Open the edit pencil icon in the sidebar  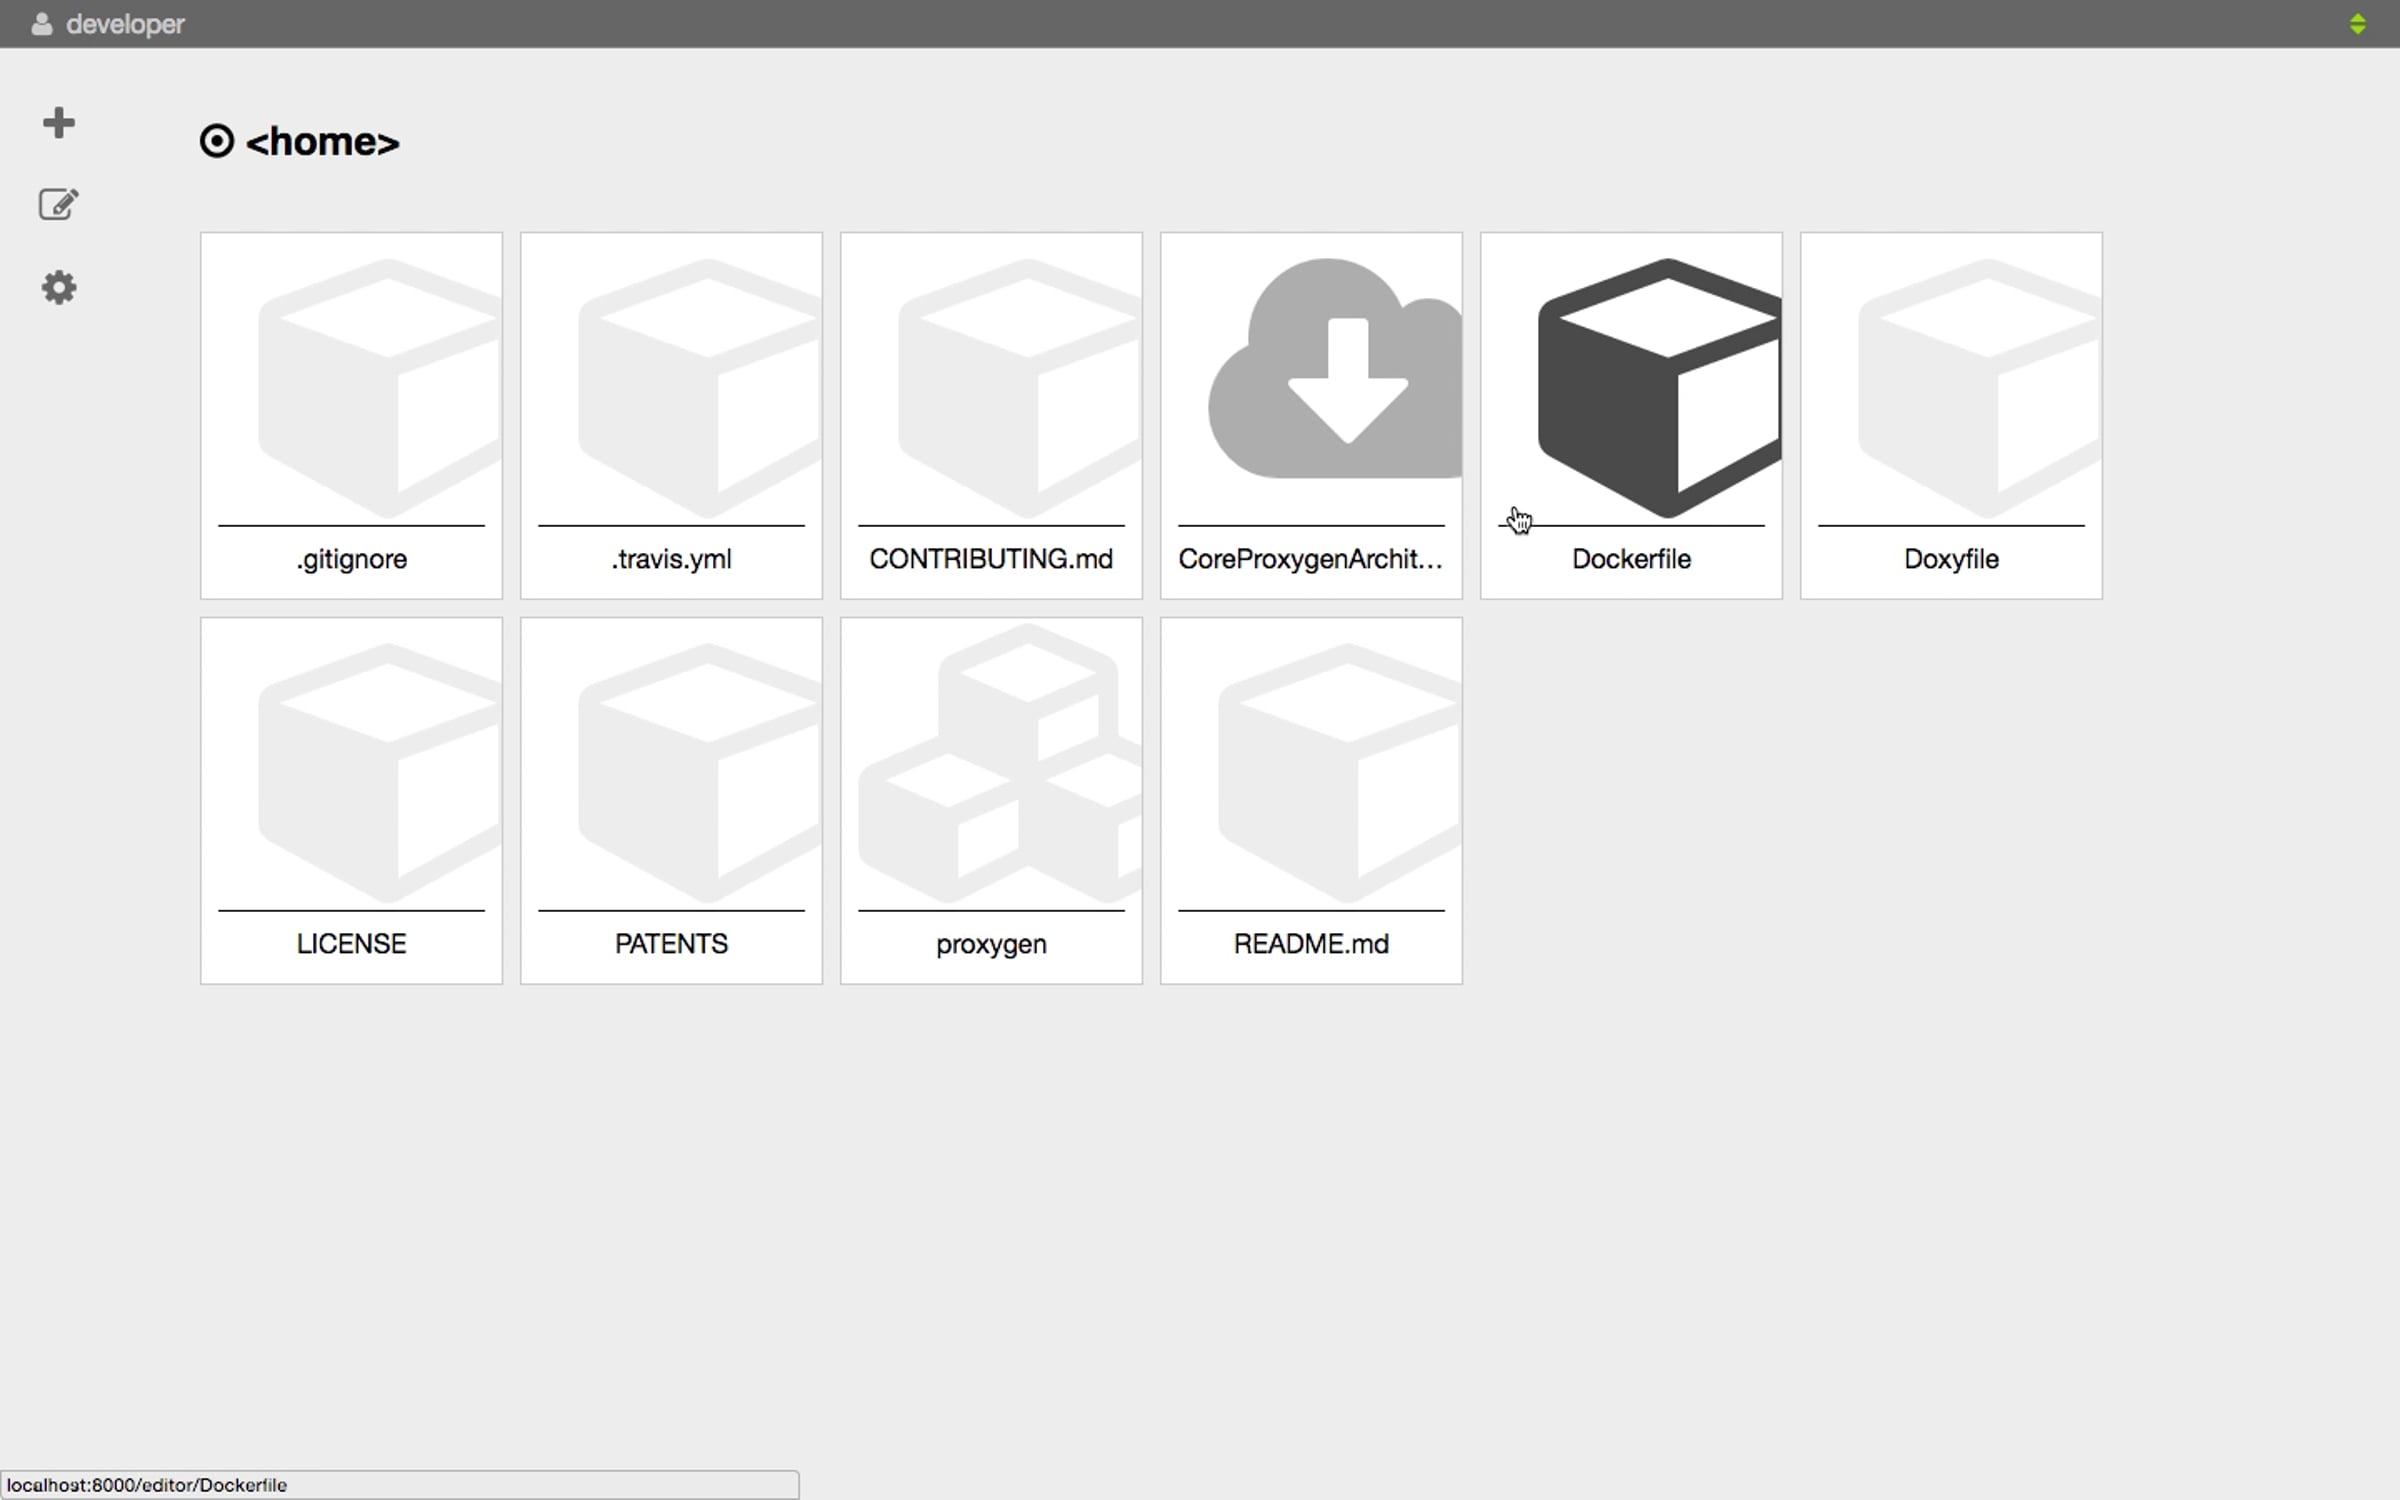58,204
